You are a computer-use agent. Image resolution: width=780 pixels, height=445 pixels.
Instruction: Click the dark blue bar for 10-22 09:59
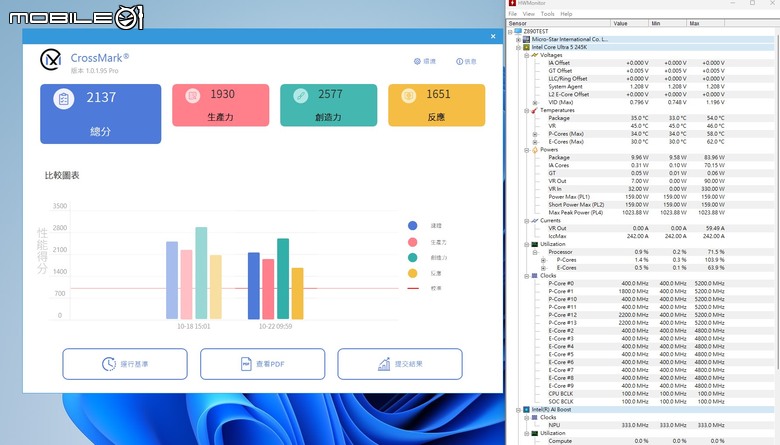[254, 286]
